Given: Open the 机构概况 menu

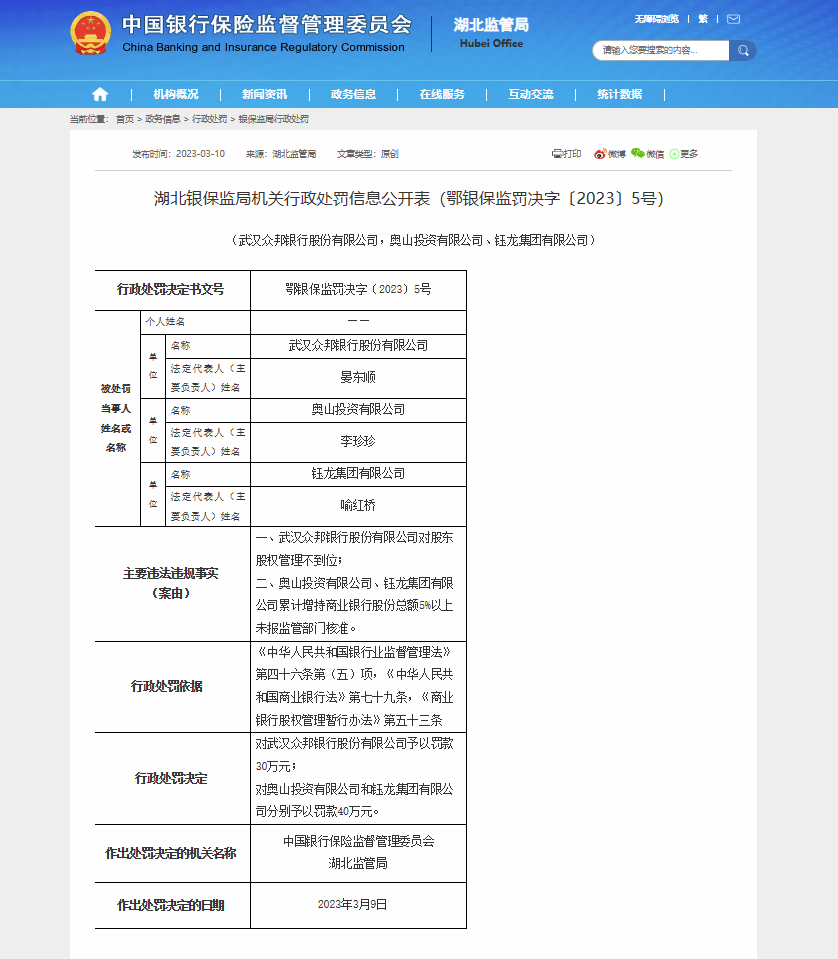Looking at the screenshot, I should click(176, 94).
